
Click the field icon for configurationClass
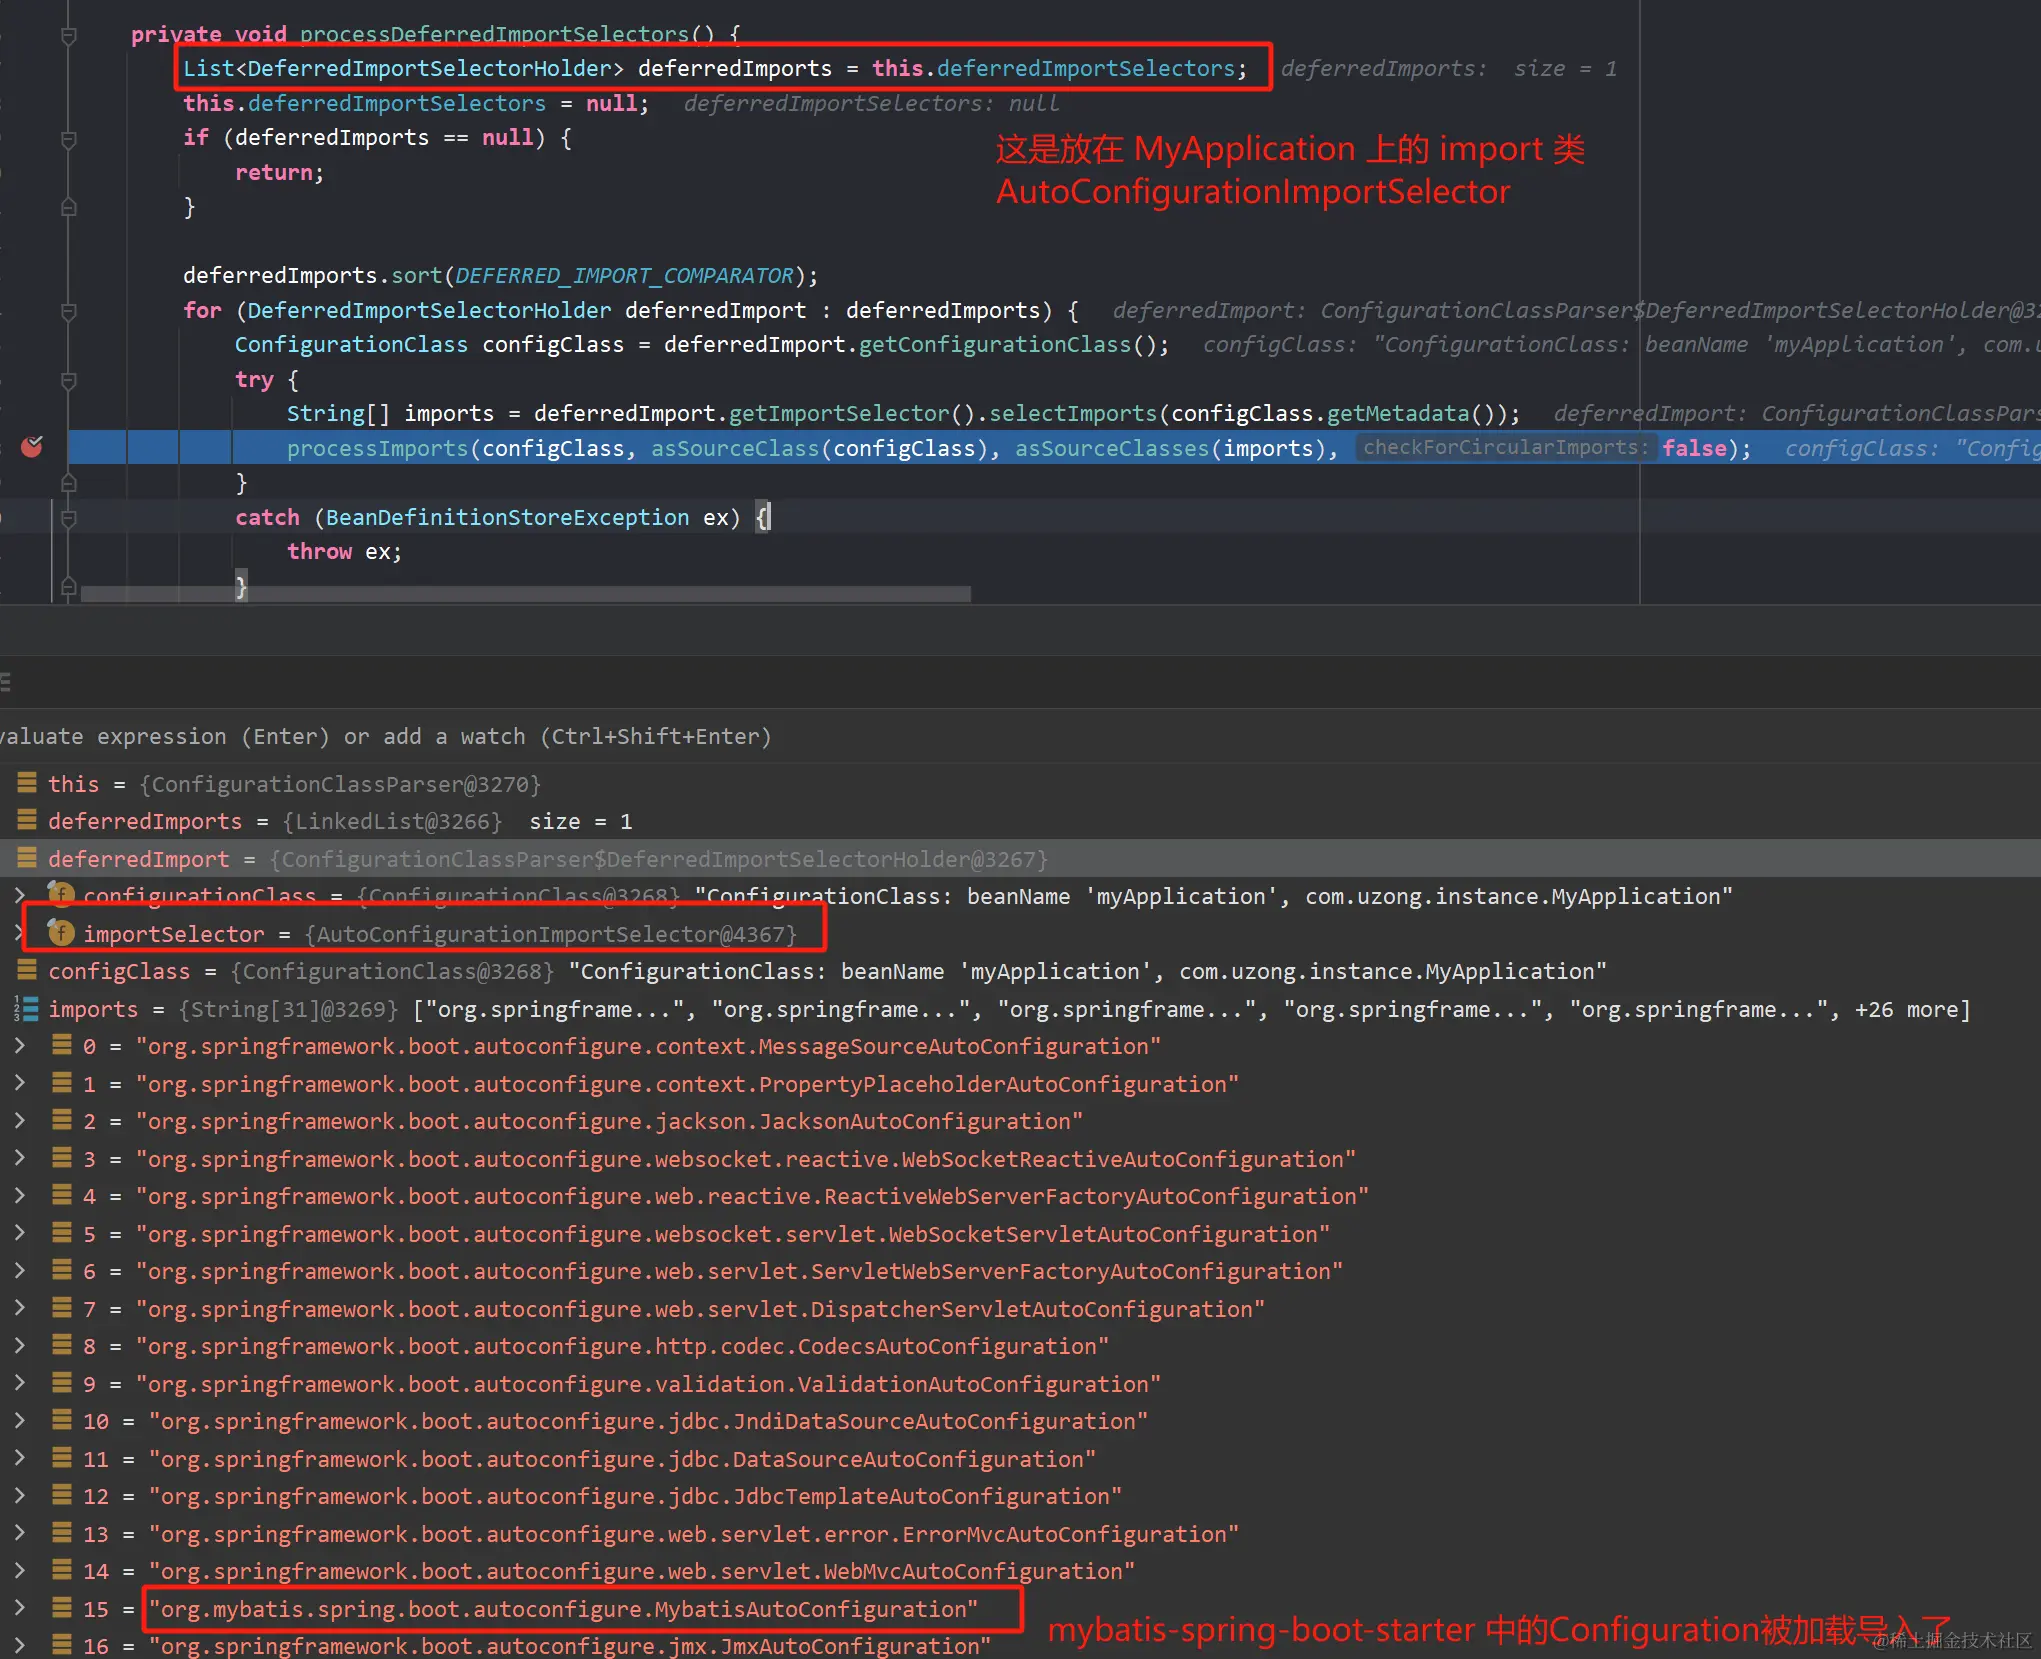click(x=61, y=893)
